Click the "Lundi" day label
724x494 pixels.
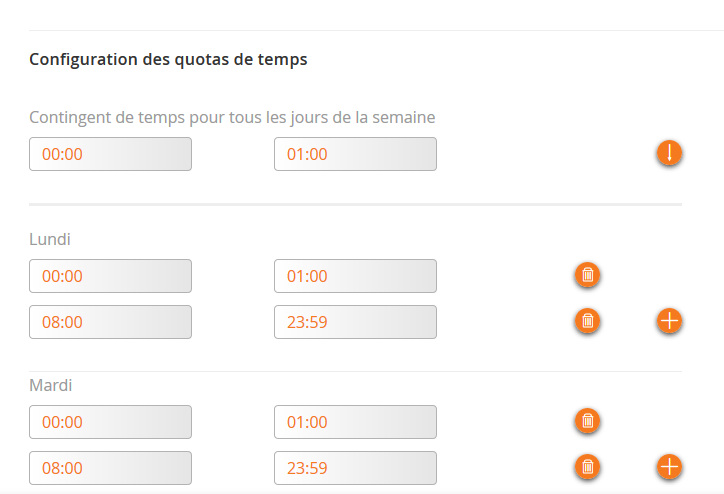pyautogui.click(x=50, y=239)
